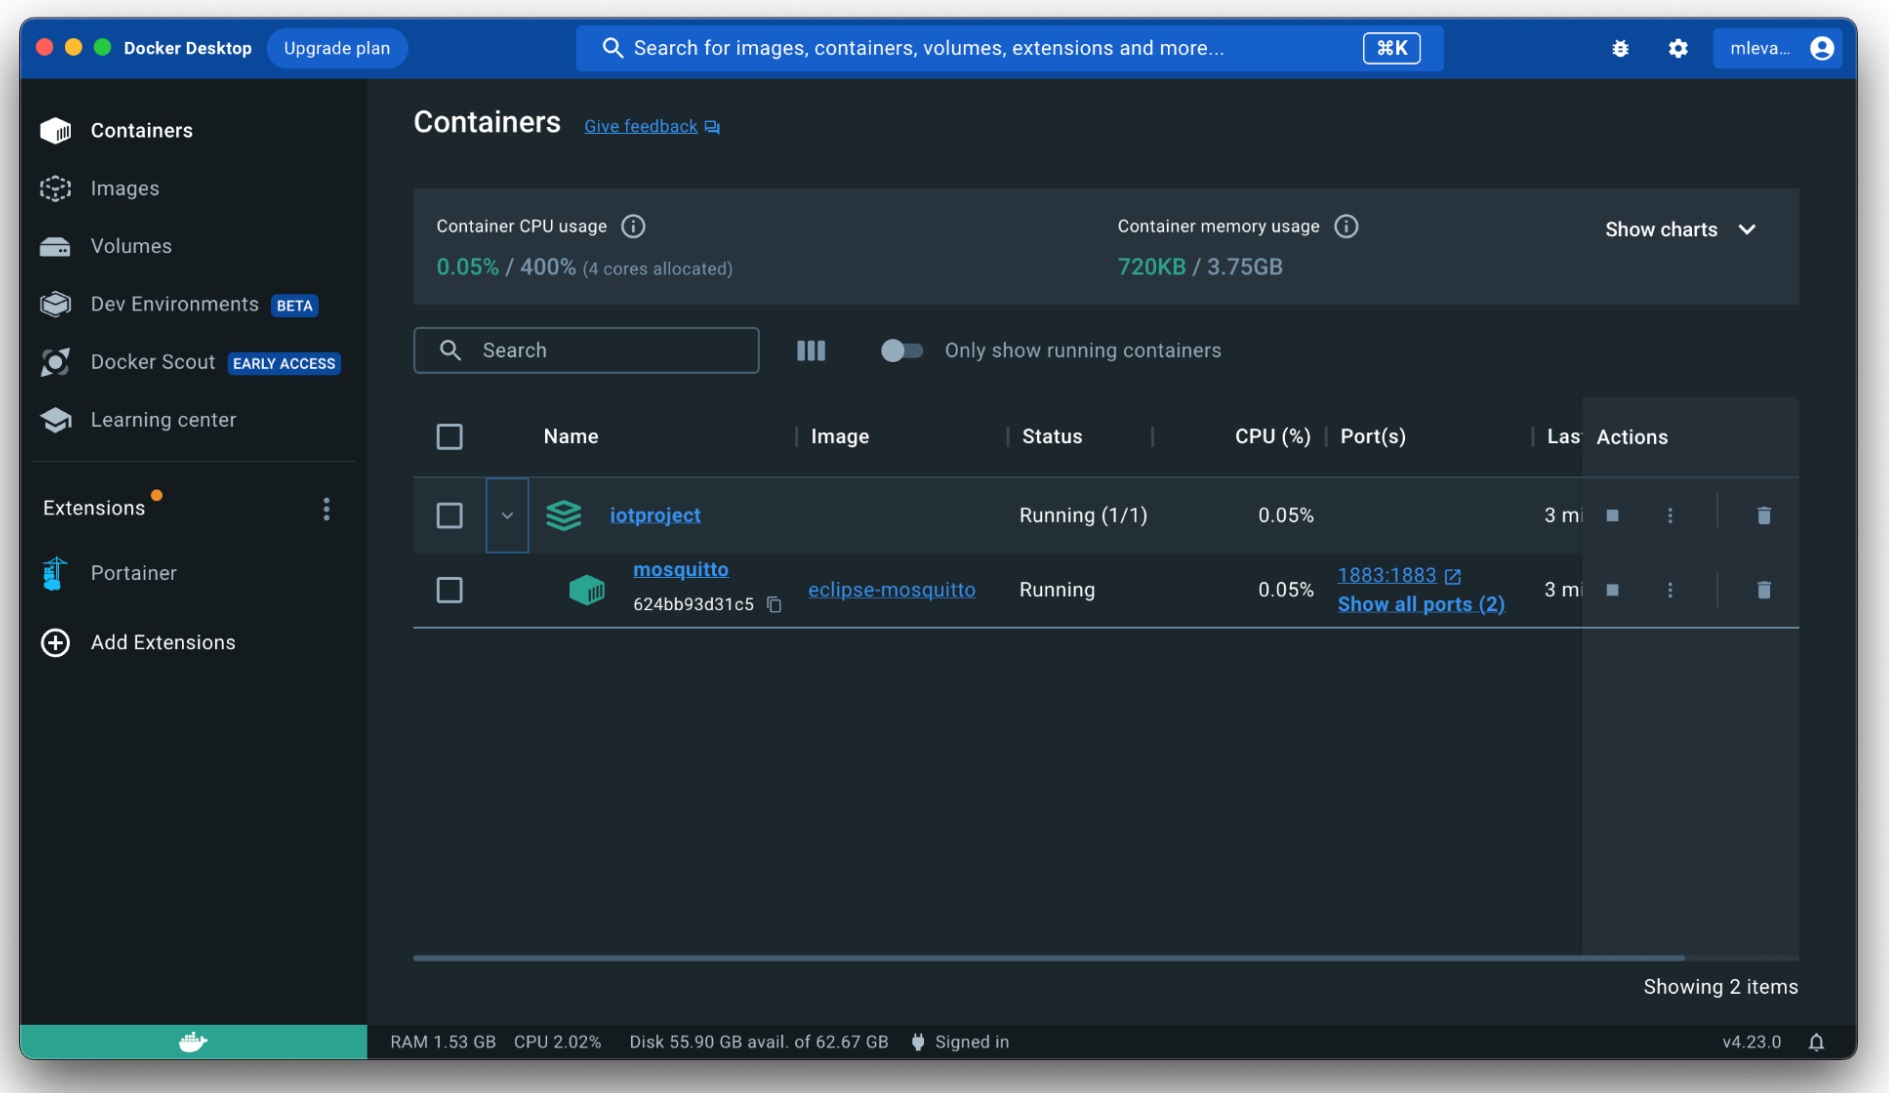Click CPU 2.02% status entry
Screen dimensions: 1889x1093
[x=557, y=1042]
